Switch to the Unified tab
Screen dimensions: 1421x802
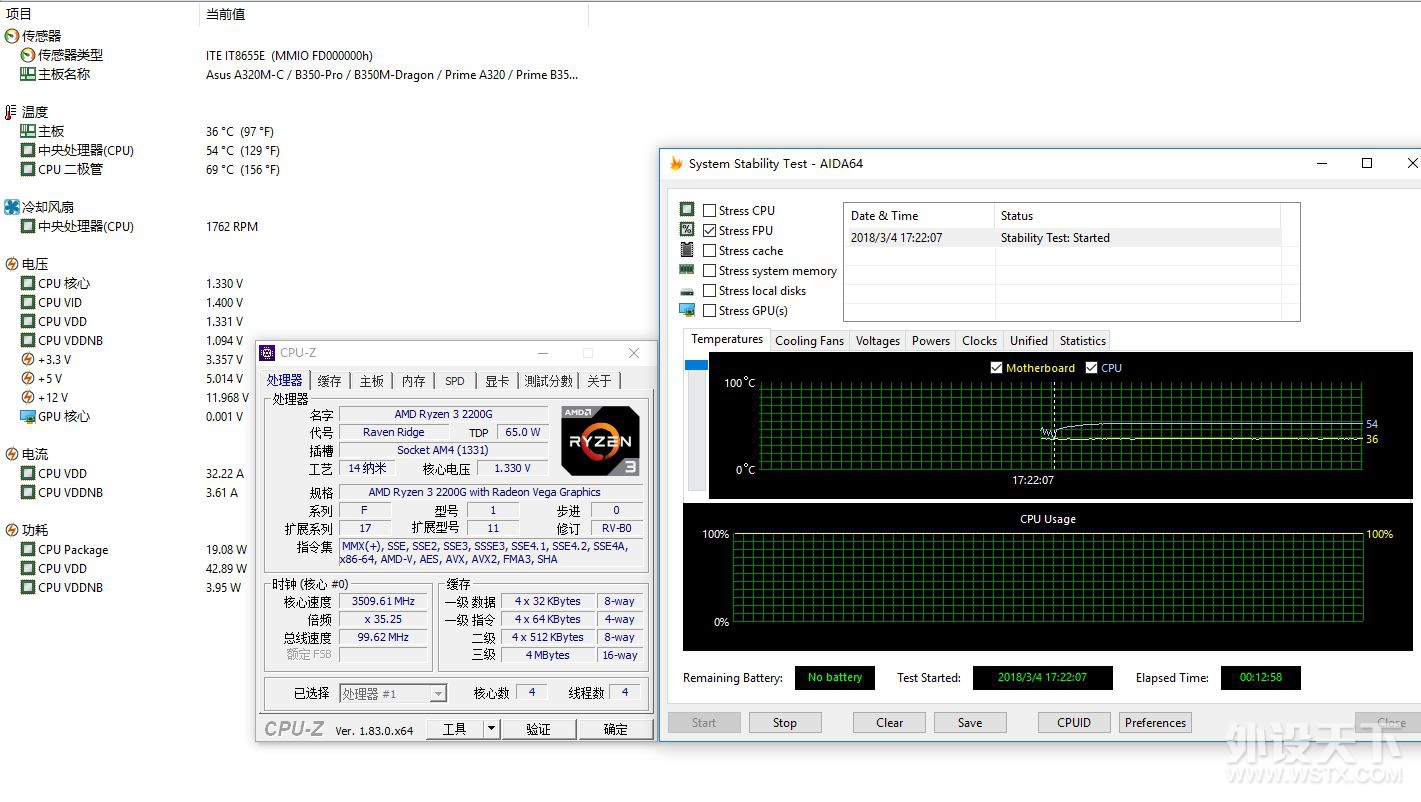pyautogui.click(x=1029, y=341)
